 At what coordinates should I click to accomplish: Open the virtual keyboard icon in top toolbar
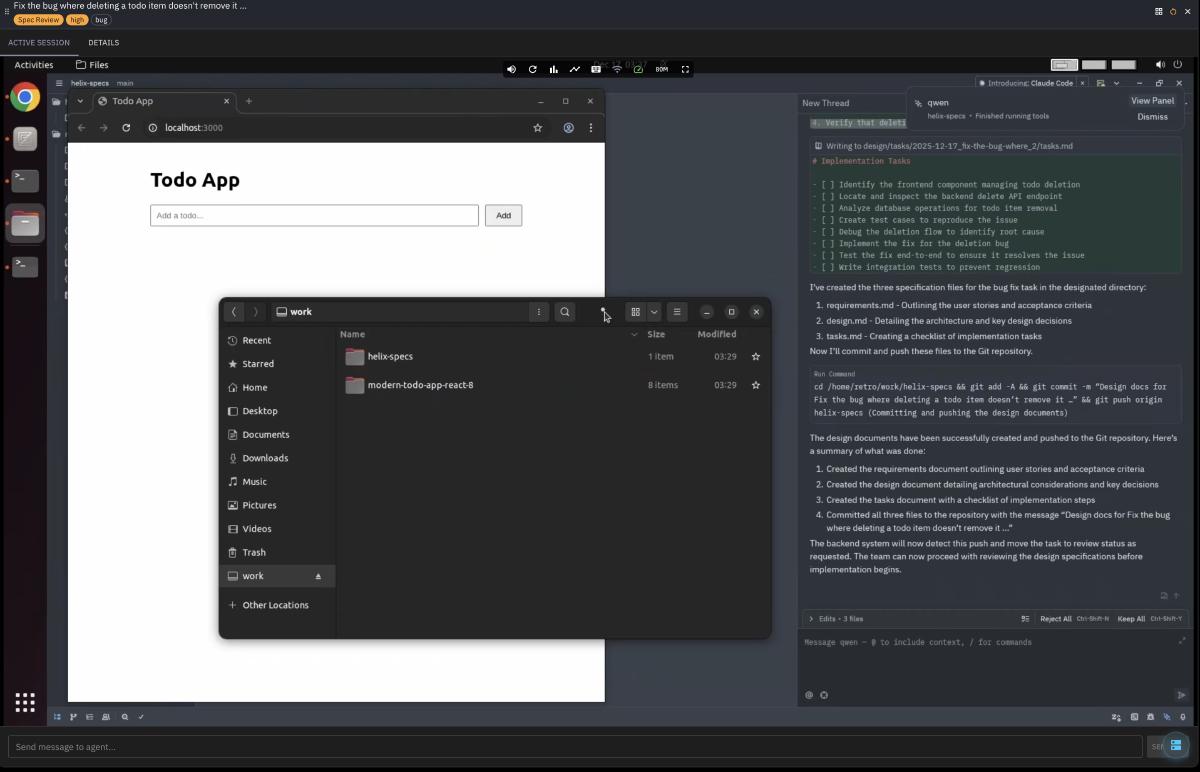point(596,69)
